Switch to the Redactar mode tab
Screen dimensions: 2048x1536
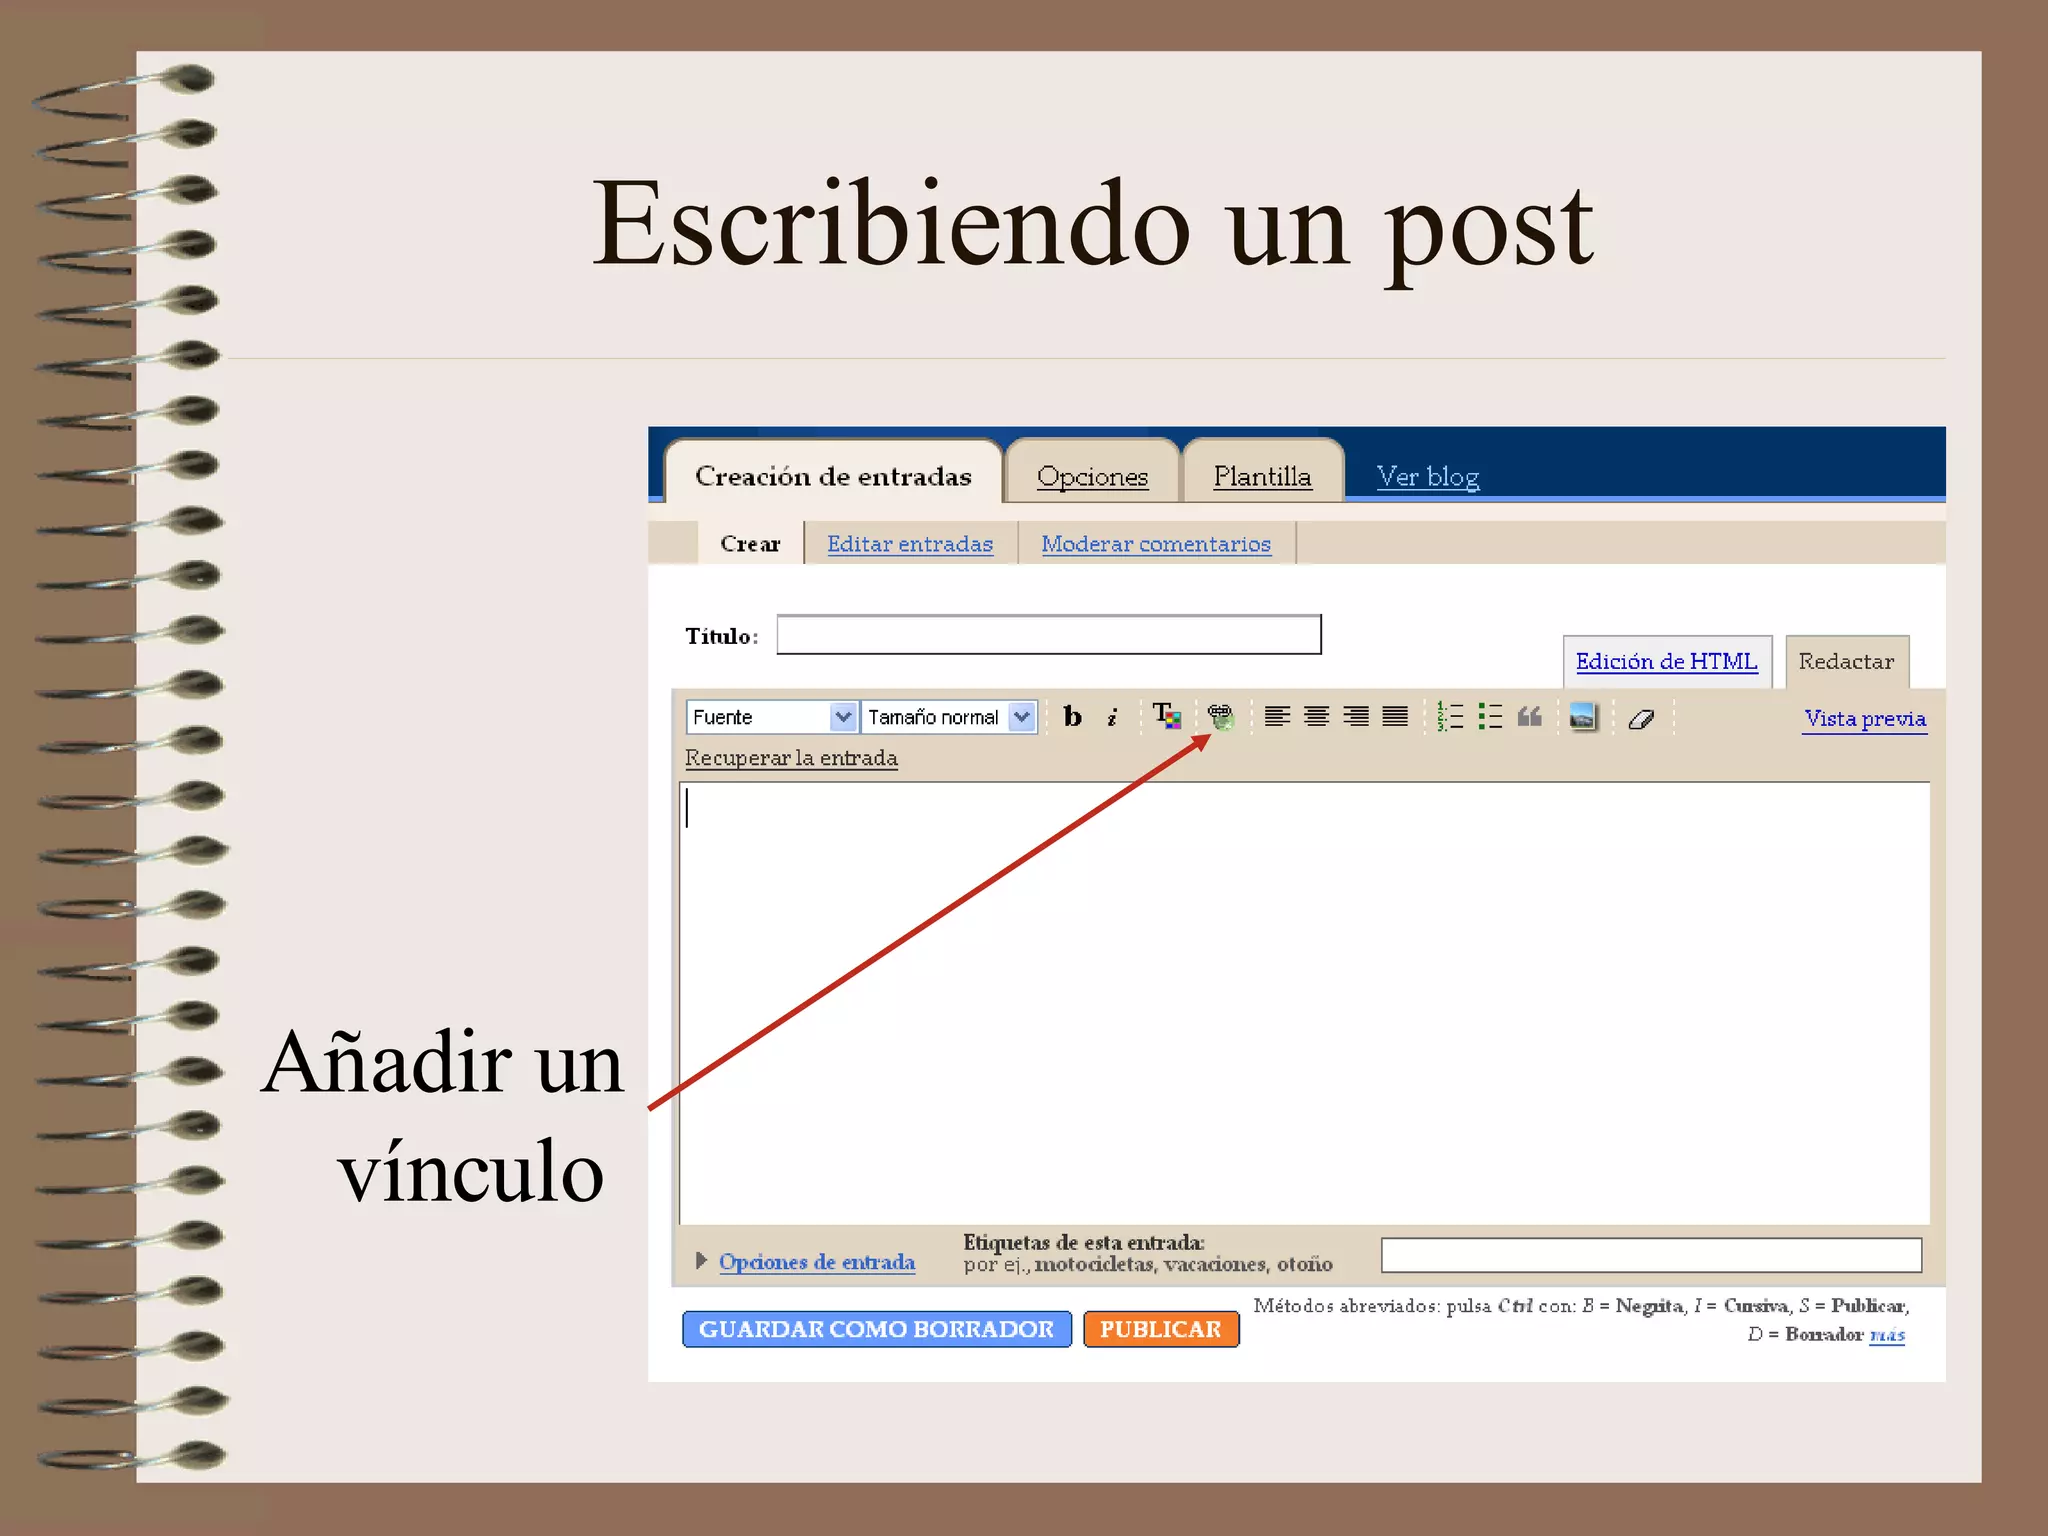pyautogui.click(x=1846, y=661)
